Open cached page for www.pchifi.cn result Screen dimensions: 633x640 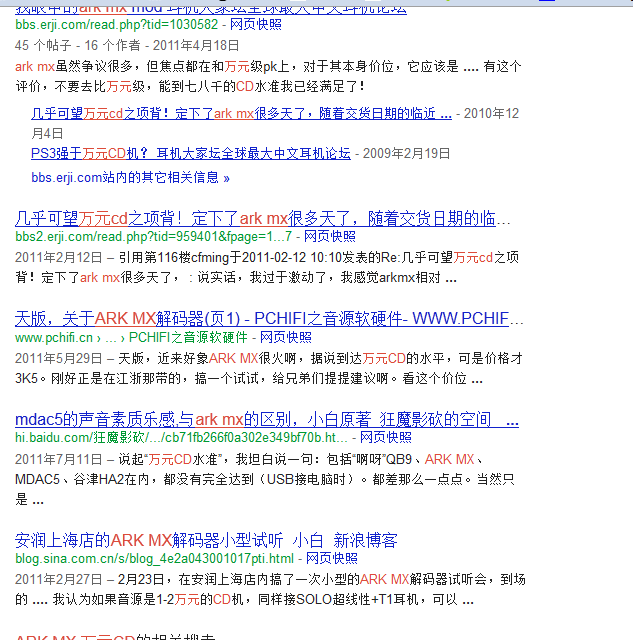click(286, 338)
